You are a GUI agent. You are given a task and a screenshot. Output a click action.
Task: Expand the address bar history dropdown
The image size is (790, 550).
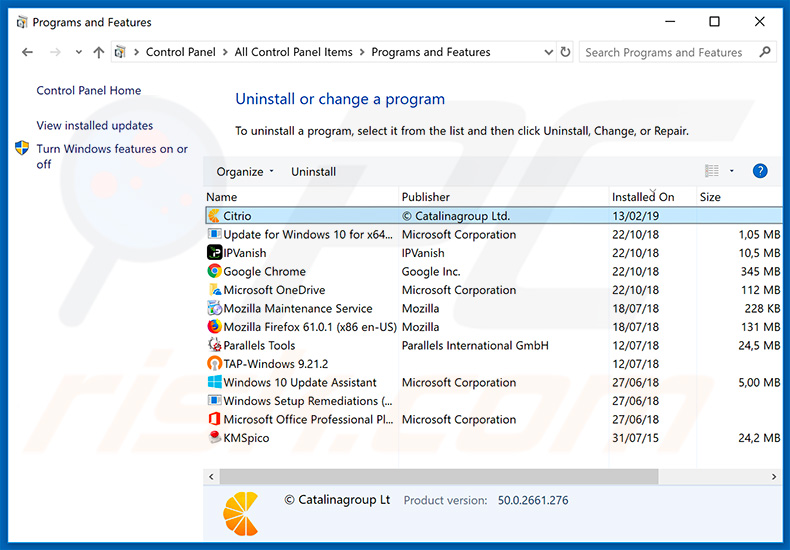(x=548, y=52)
